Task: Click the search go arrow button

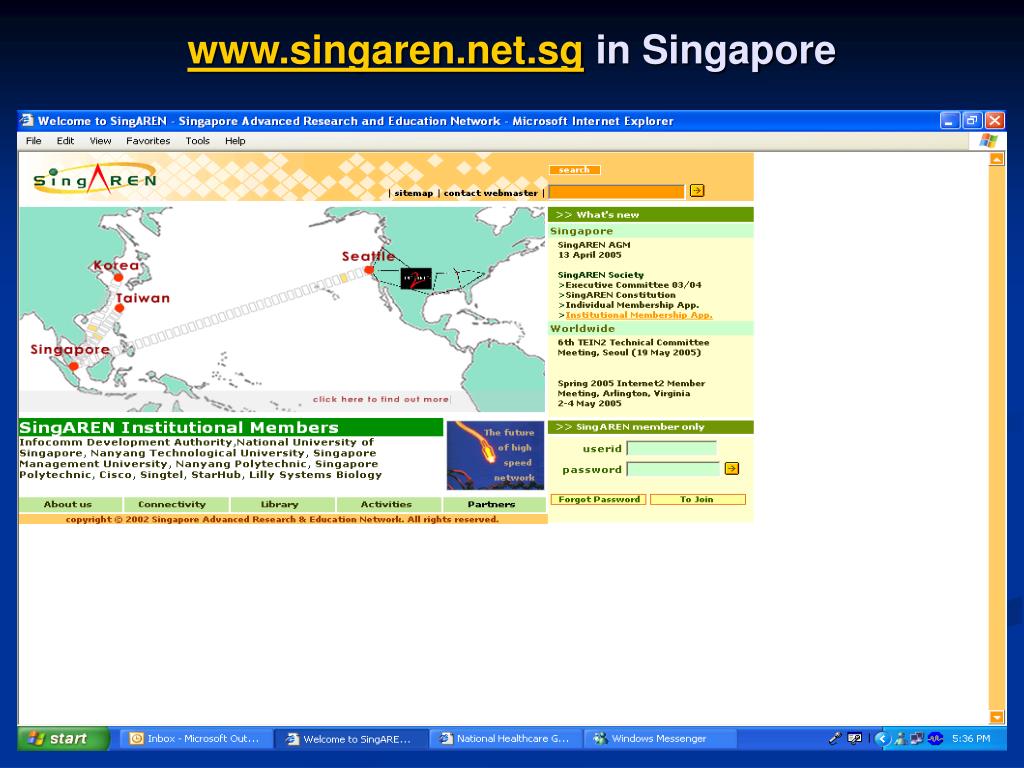Action: [697, 191]
